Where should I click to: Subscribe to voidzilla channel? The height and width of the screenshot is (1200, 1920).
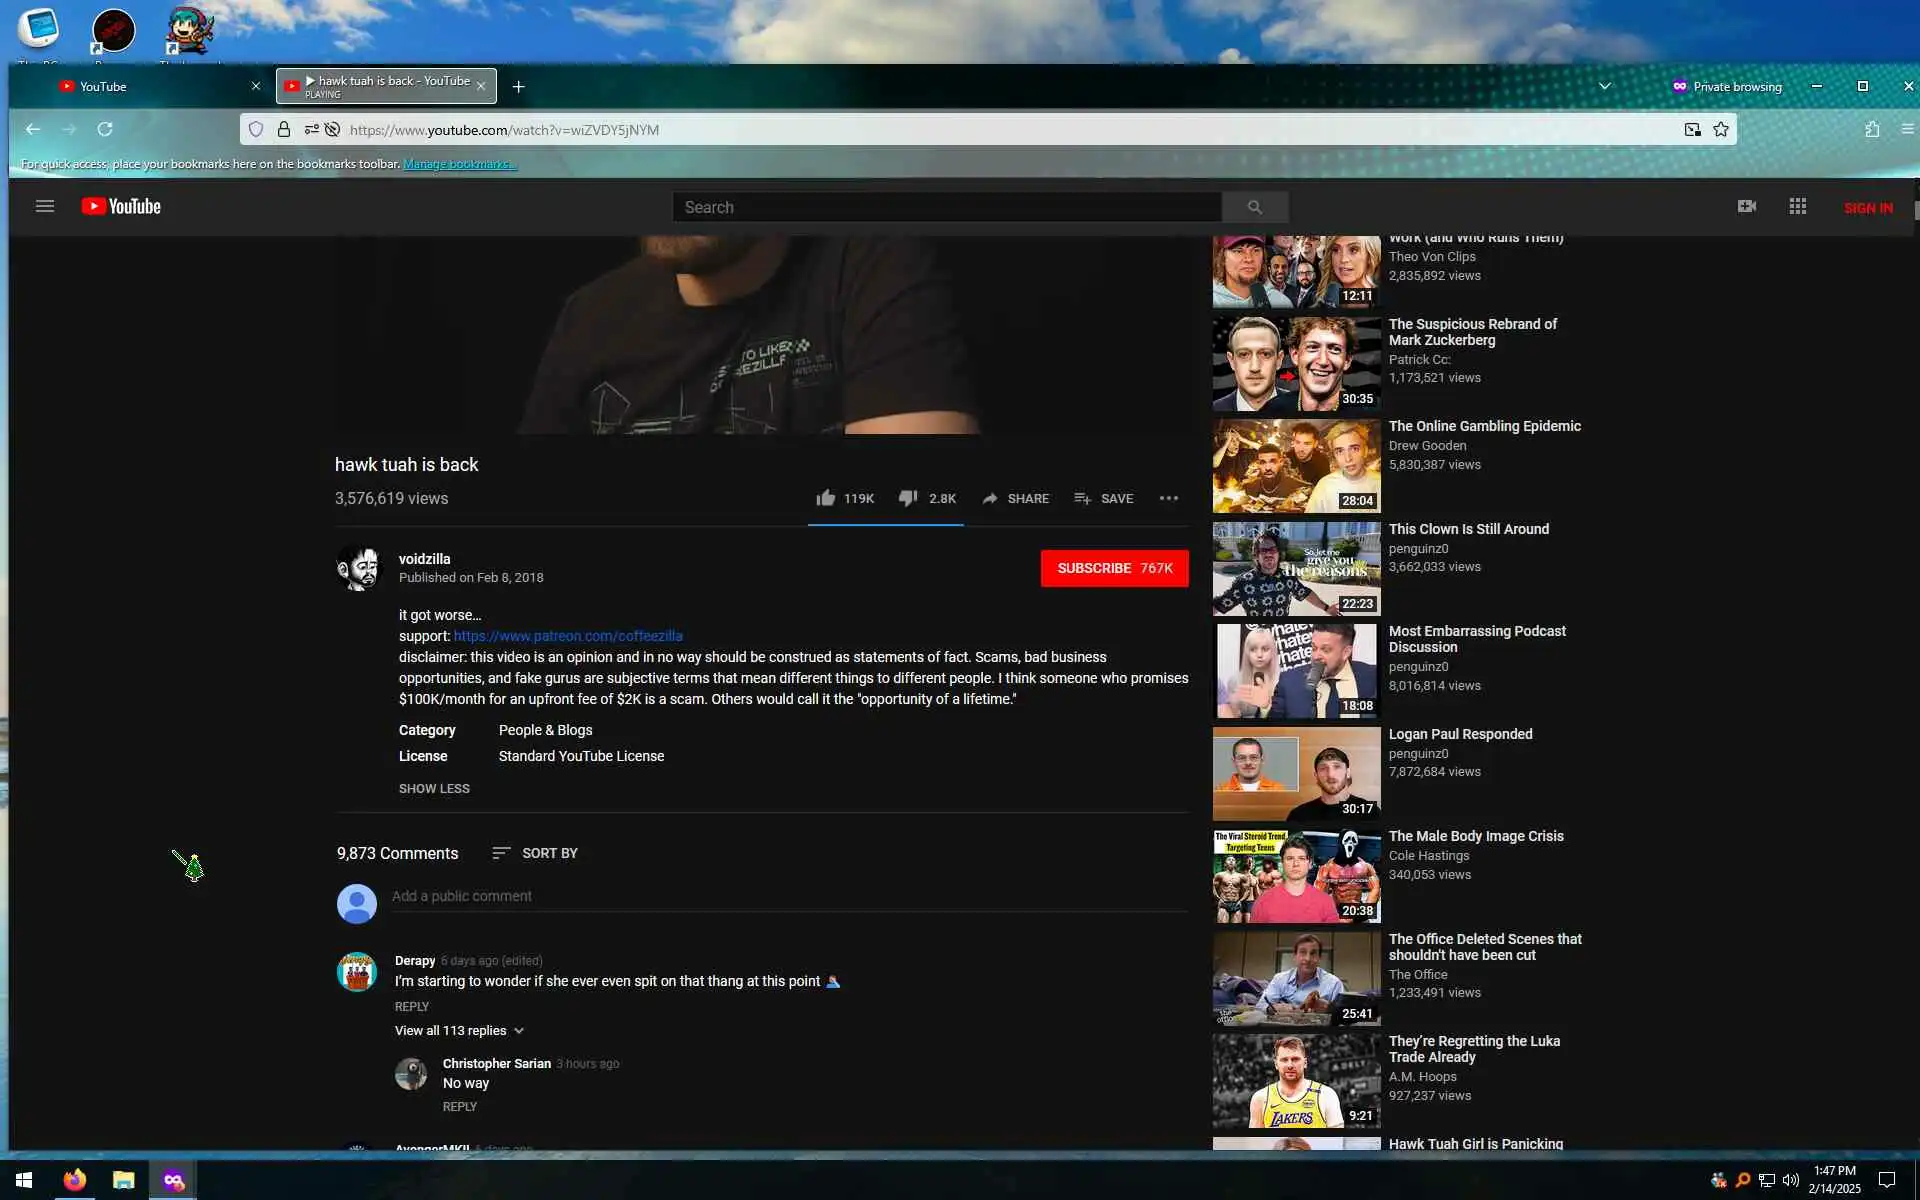1114,568
